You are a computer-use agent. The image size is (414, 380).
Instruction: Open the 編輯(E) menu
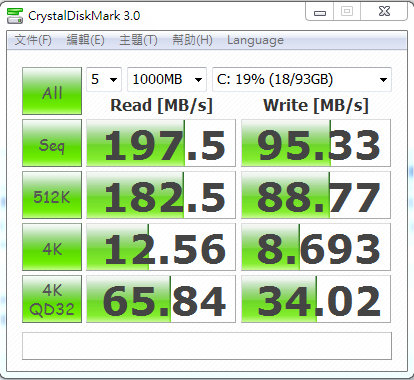[85, 40]
